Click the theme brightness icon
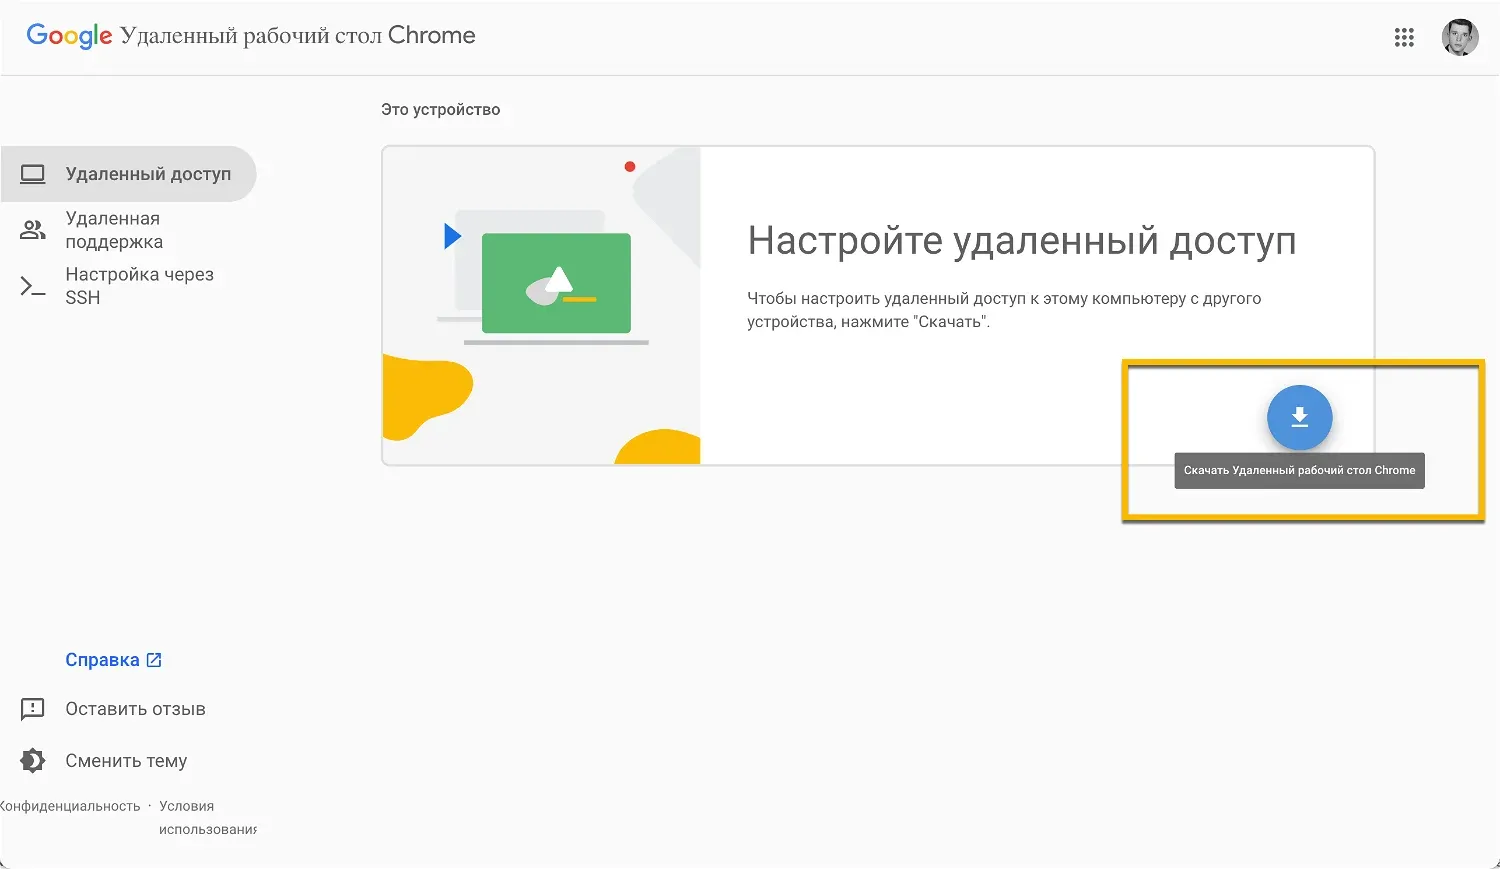This screenshot has height=869, width=1500. point(33,761)
